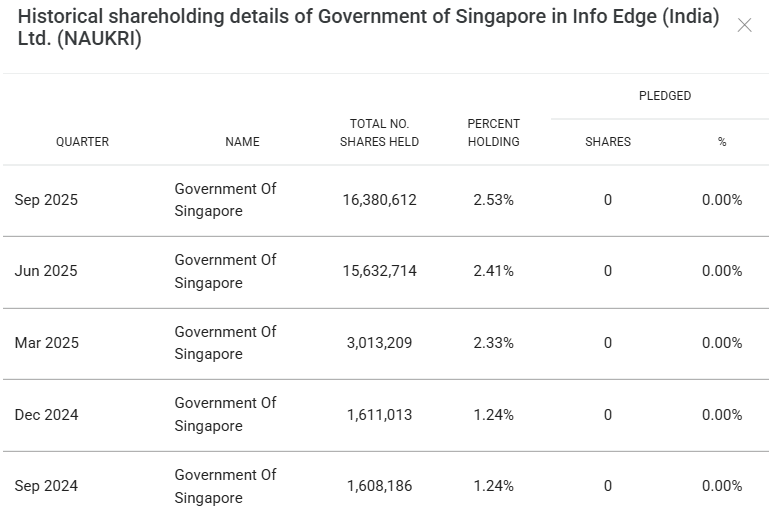Click the pledged % column header
This screenshot has height=514, width=771.
[722, 142]
